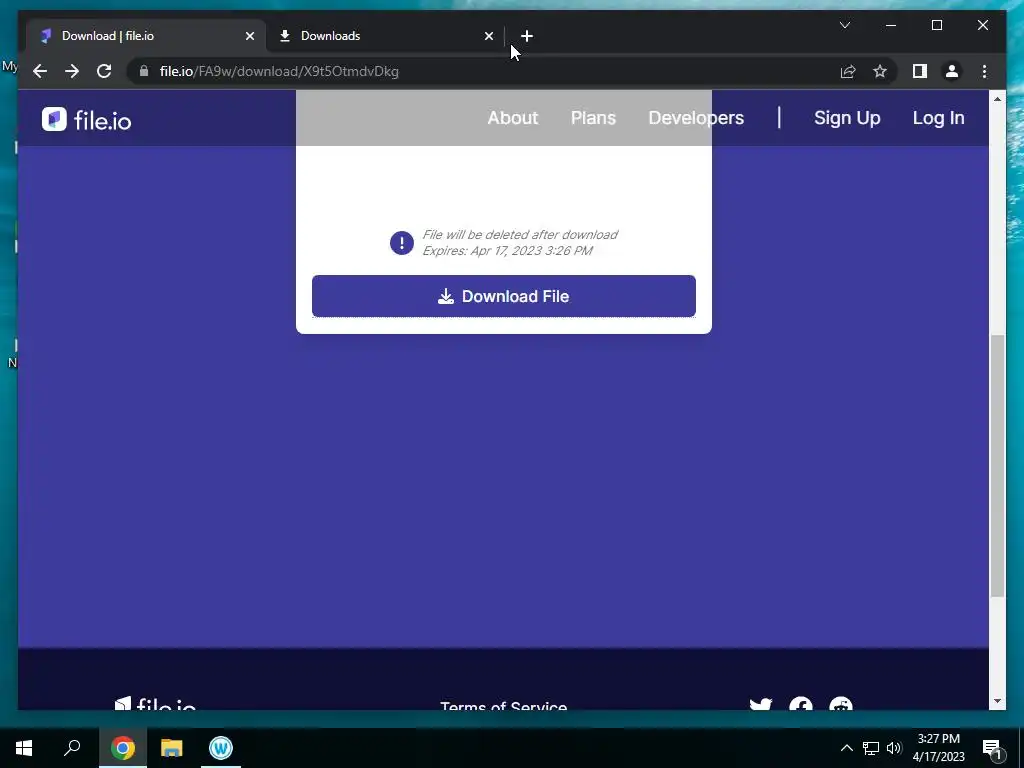The image size is (1024, 768).
Task: Open a new browser tab
Action: pos(526,36)
